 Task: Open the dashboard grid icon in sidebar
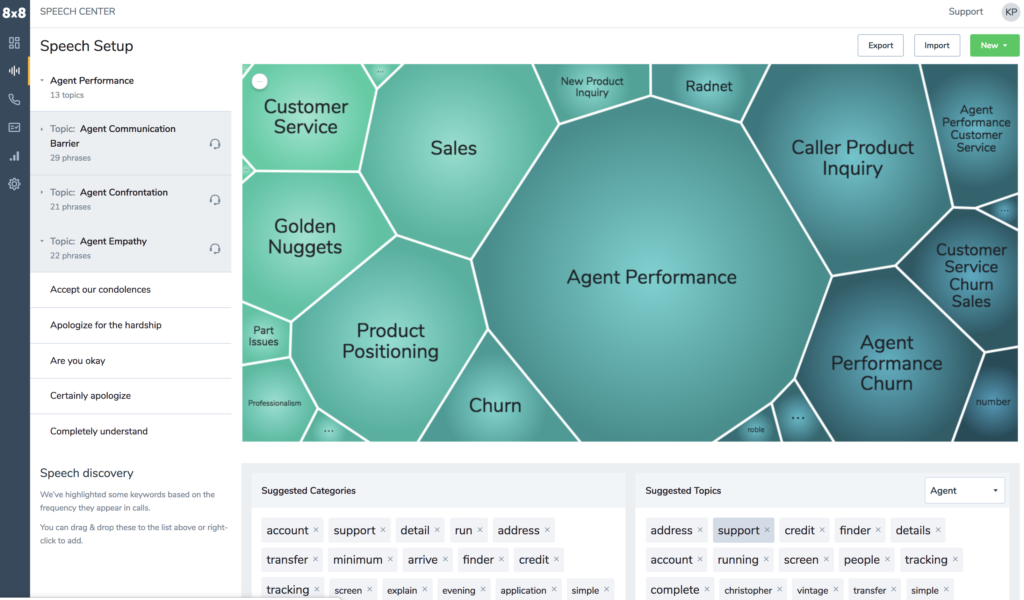(x=14, y=43)
